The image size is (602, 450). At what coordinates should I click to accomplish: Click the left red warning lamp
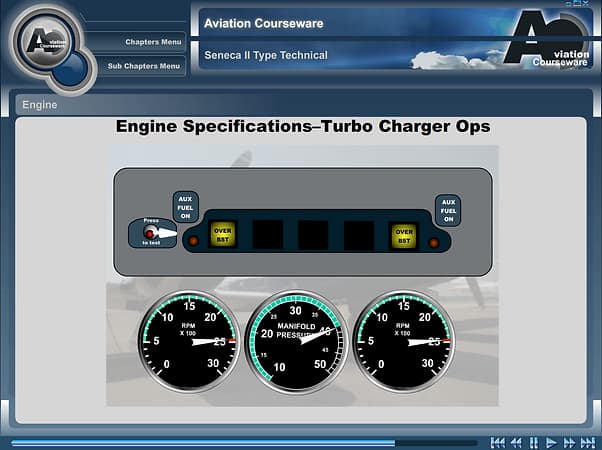pos(194,241)
